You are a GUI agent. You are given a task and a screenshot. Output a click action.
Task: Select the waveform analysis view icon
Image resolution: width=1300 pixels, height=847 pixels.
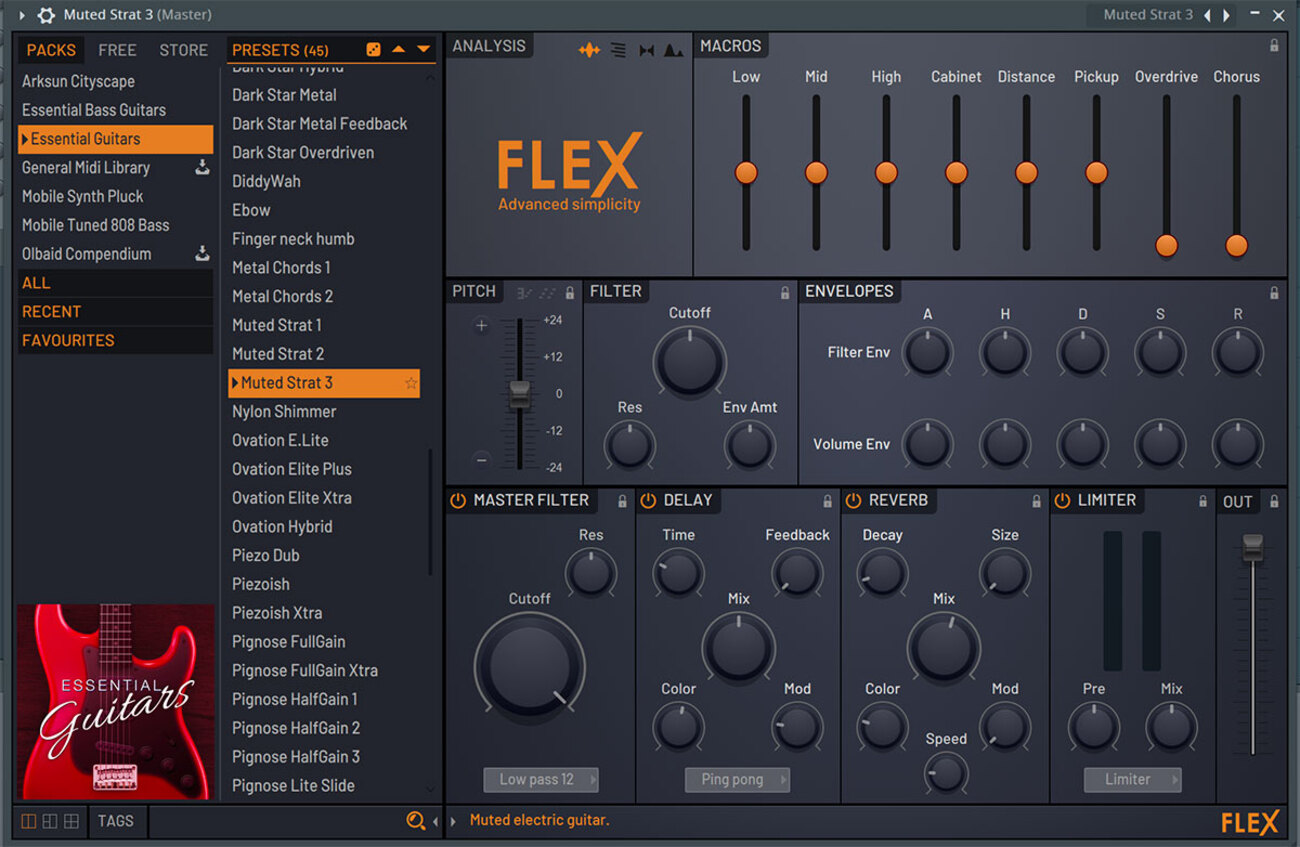pyautogui.click(x=589, y=50)
